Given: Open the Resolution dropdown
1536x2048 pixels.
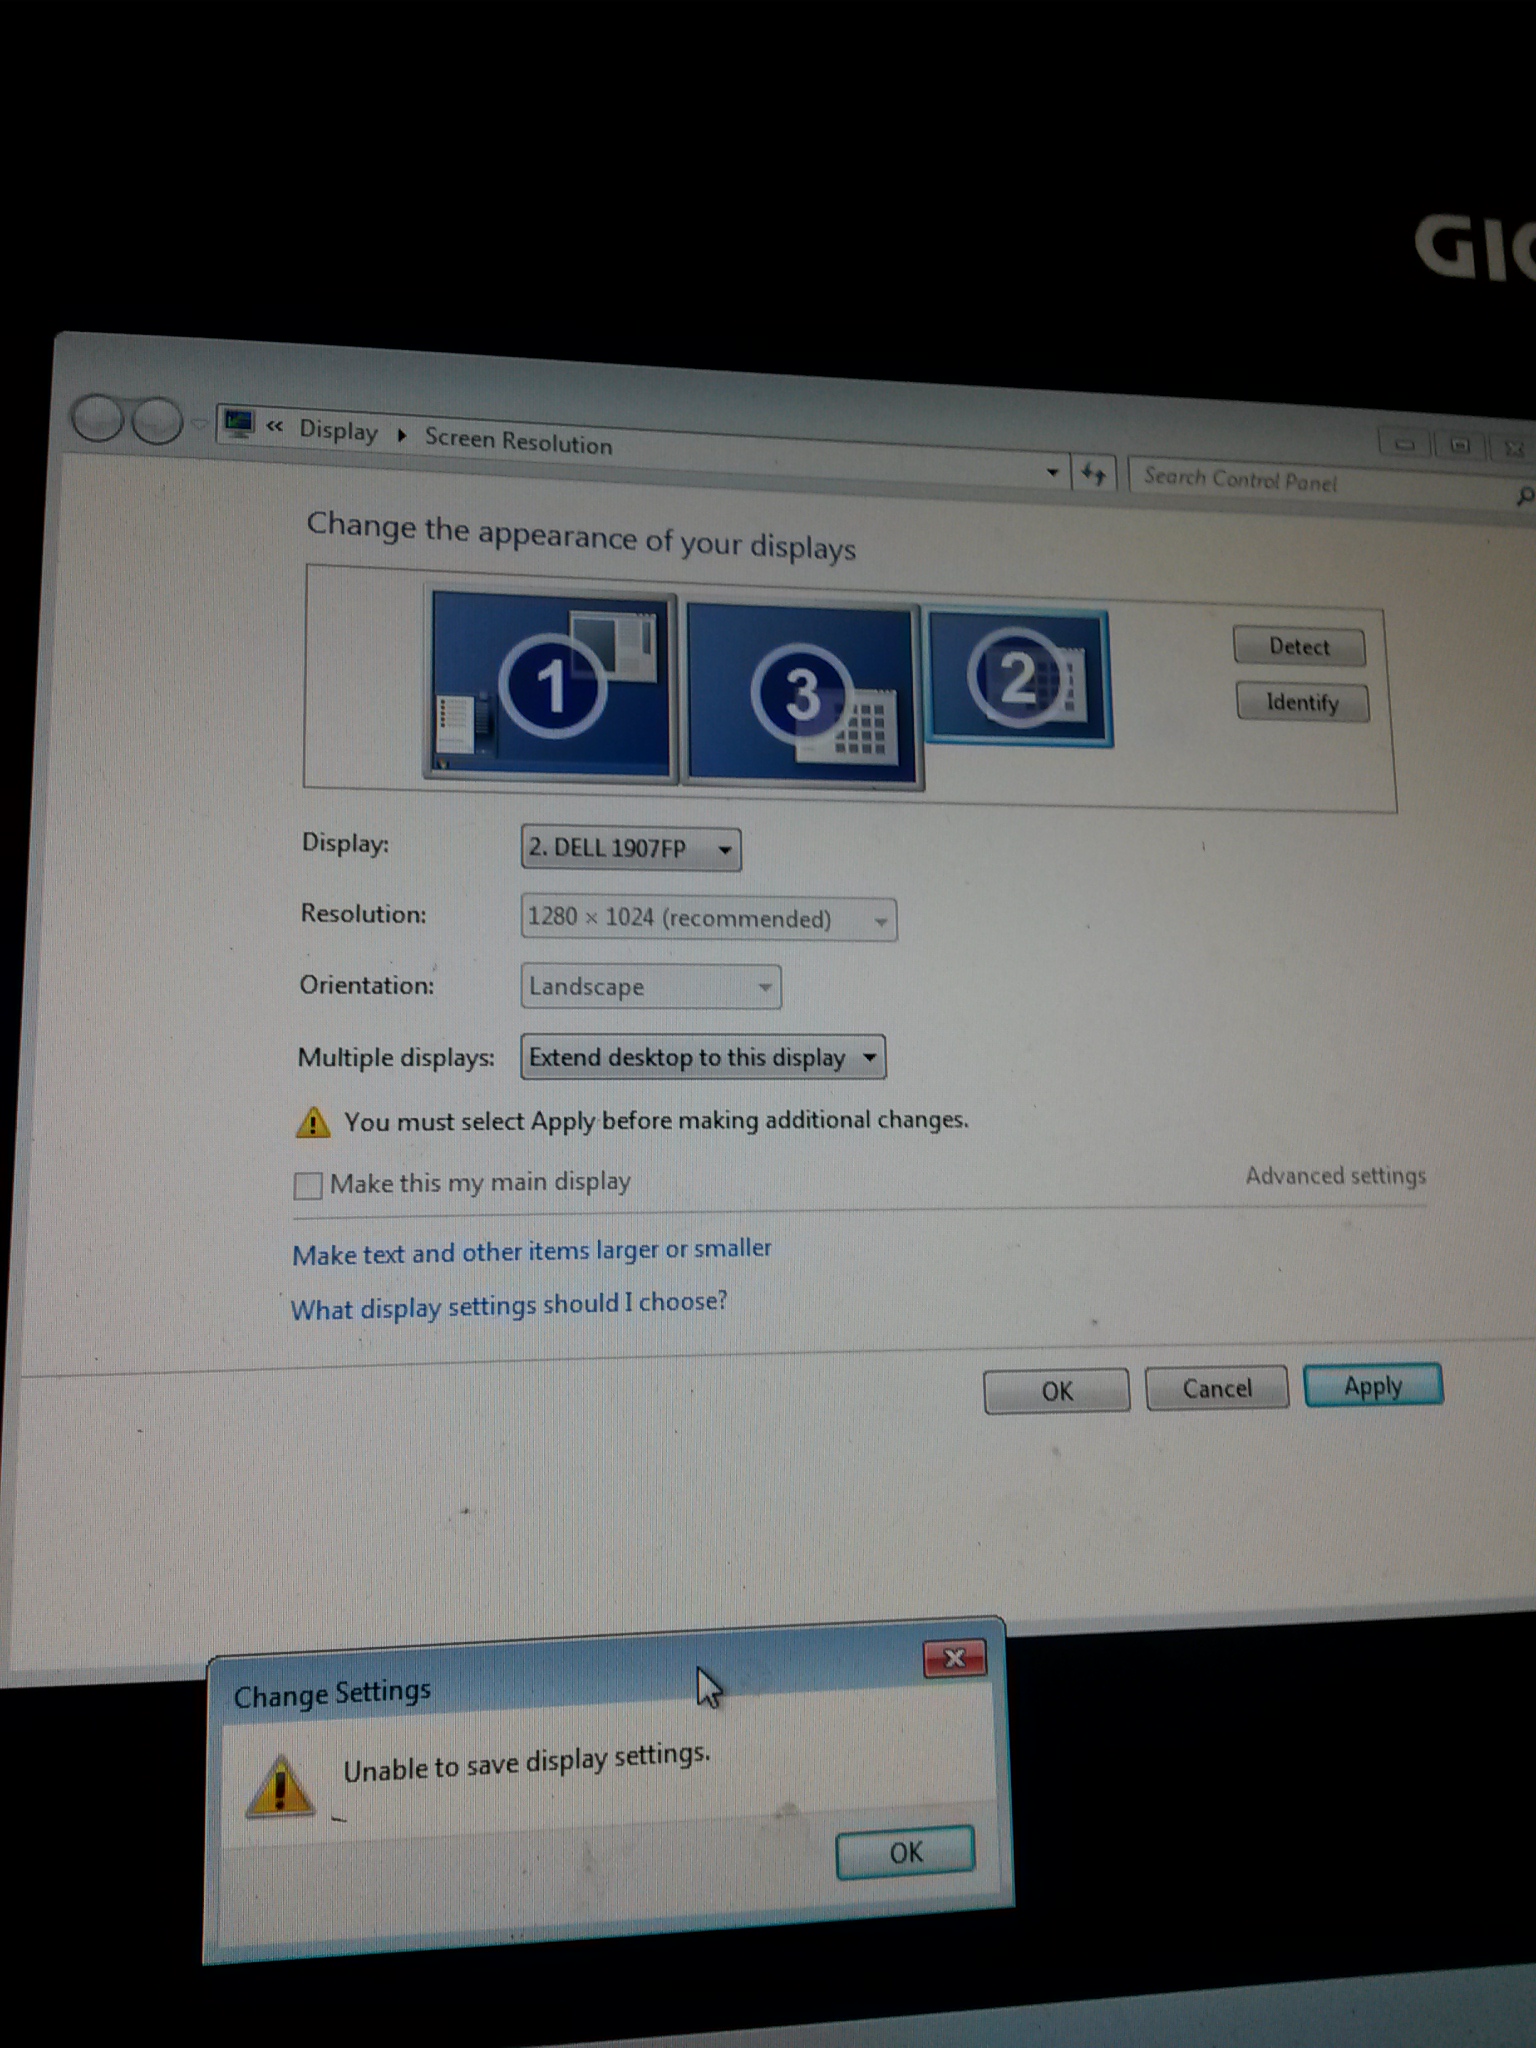Looking at the screenshot, I should point(708,919).
